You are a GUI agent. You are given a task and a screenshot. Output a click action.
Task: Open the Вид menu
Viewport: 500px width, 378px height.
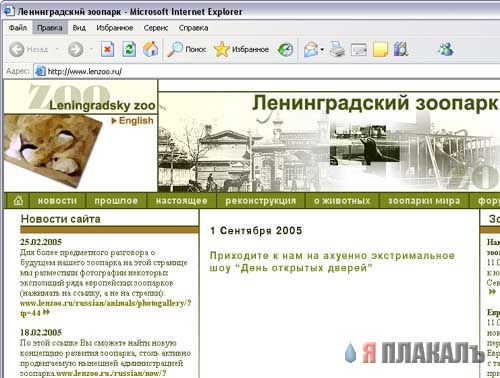point(79,28)
